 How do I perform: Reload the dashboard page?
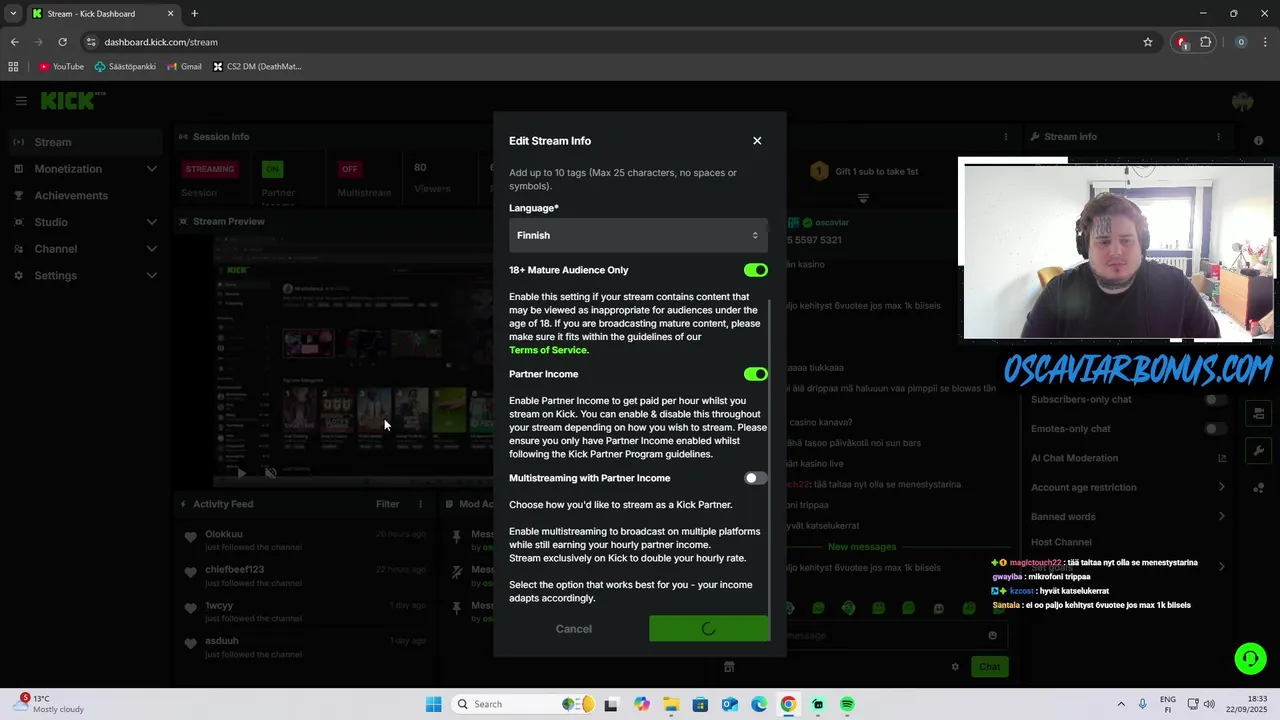click(62, 42)
